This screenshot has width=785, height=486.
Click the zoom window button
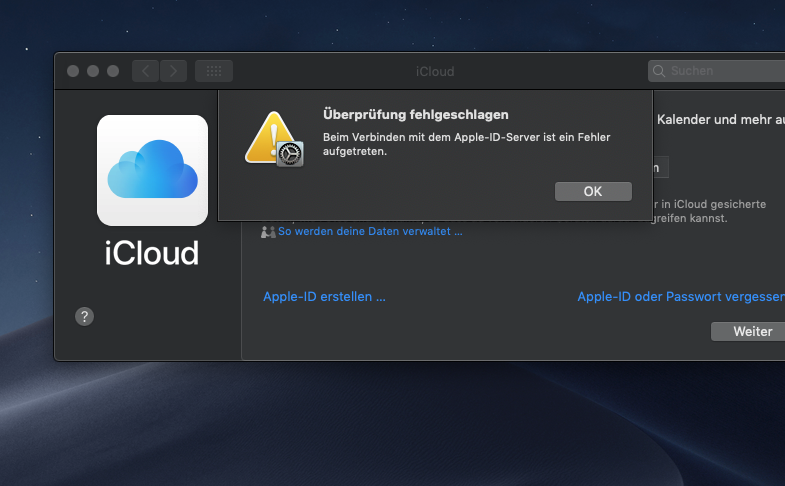click(x=113, y=71)
